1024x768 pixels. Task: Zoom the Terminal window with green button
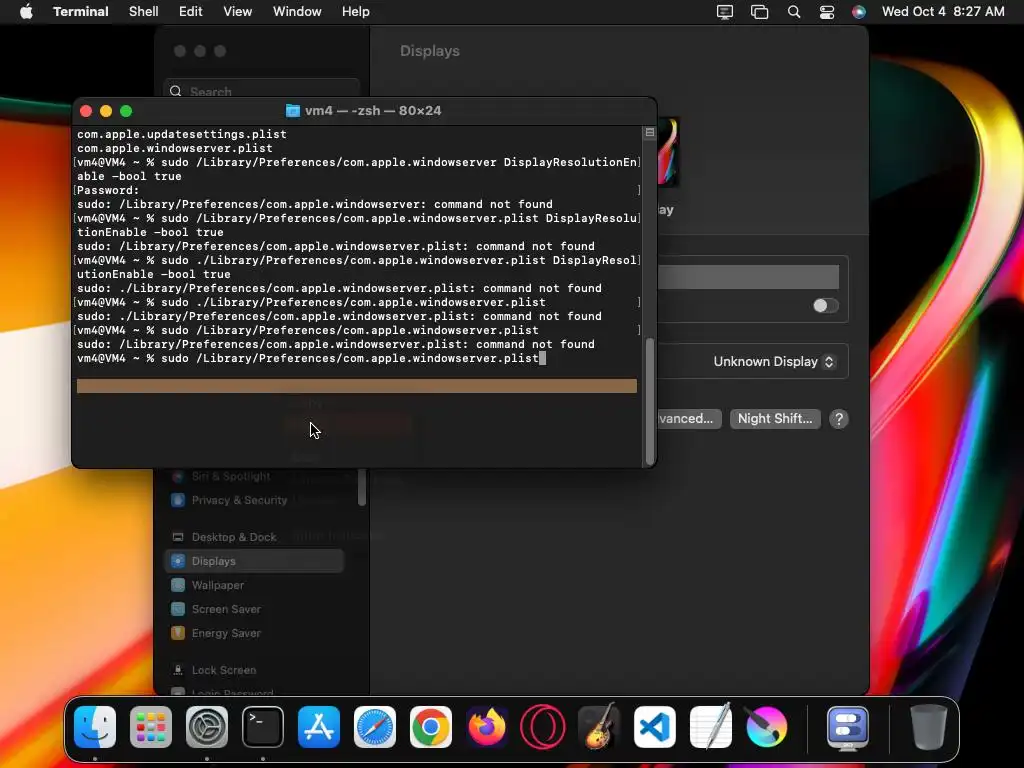click(126, 111)
